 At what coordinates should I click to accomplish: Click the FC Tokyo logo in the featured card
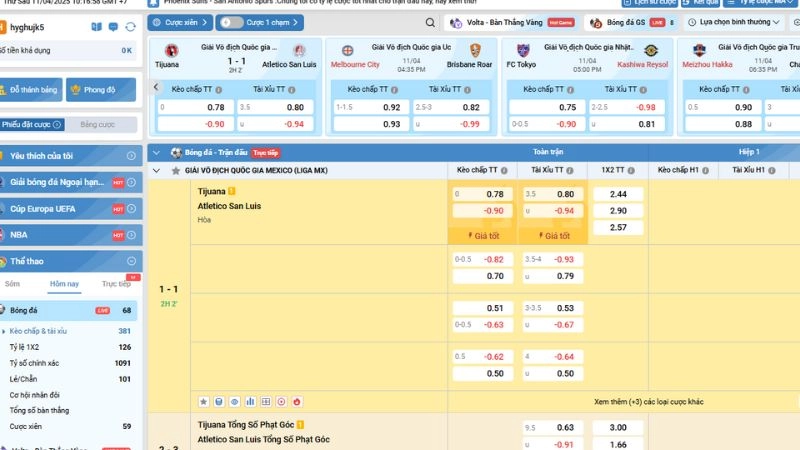tap(523, 50)
